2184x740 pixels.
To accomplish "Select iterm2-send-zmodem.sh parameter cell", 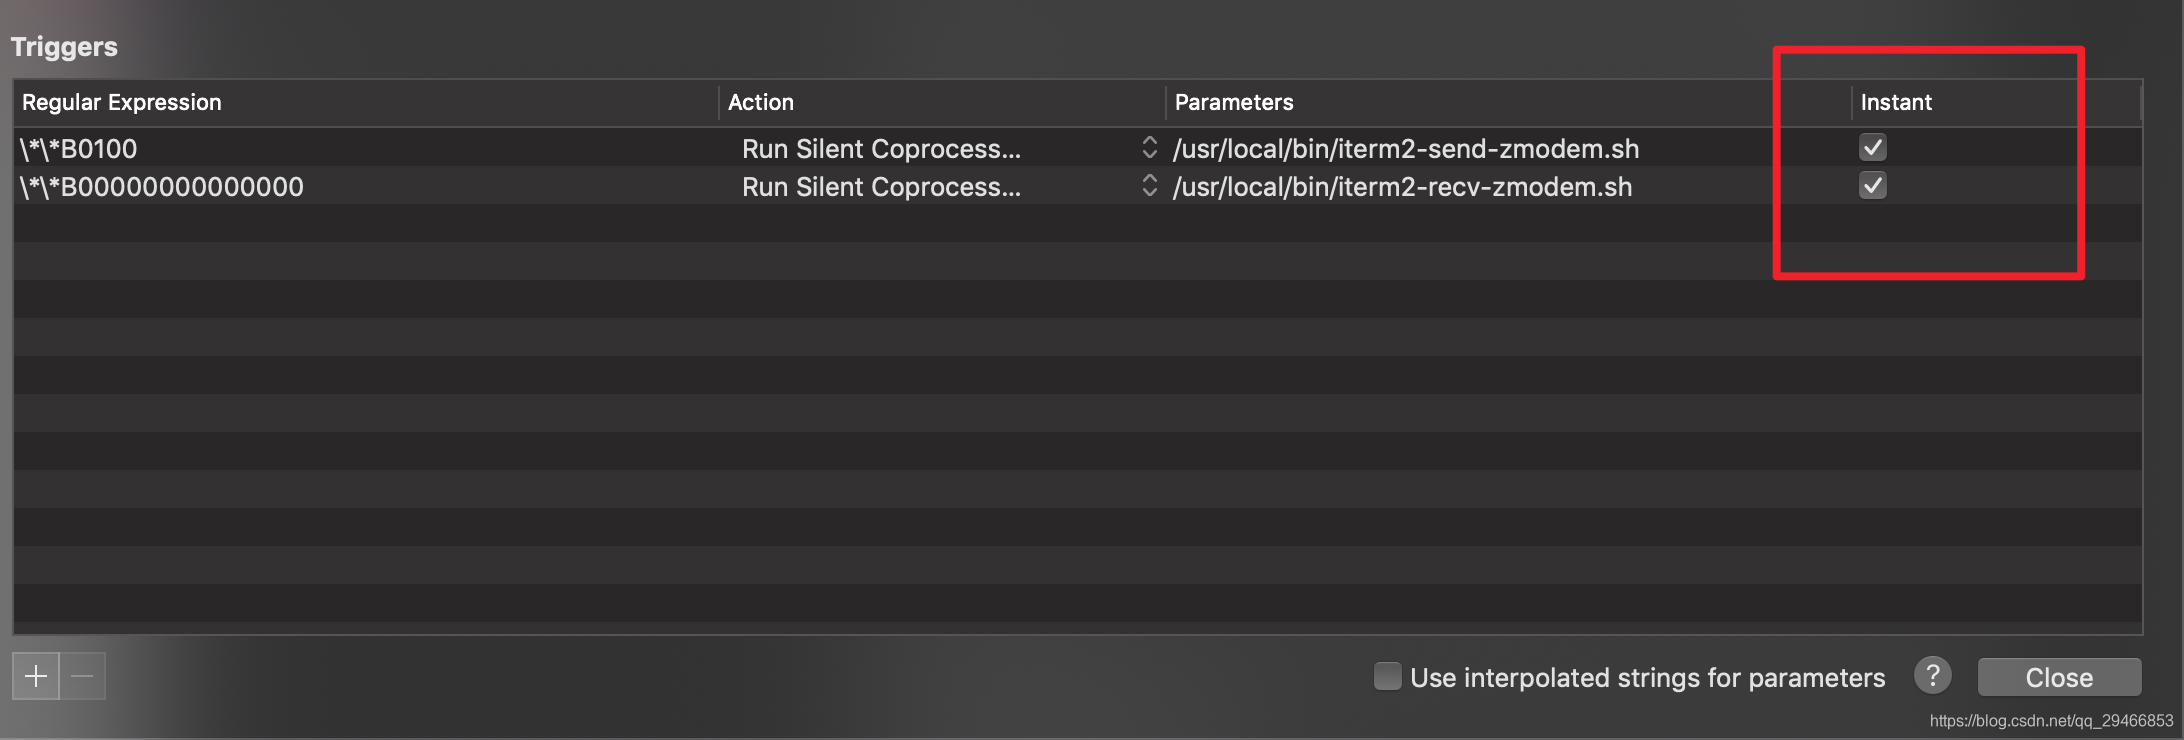I will [1509, 148].
